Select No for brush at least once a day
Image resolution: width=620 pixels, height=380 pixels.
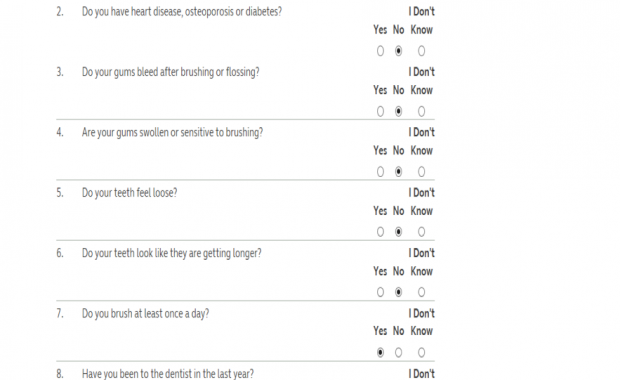pos(398,352)
